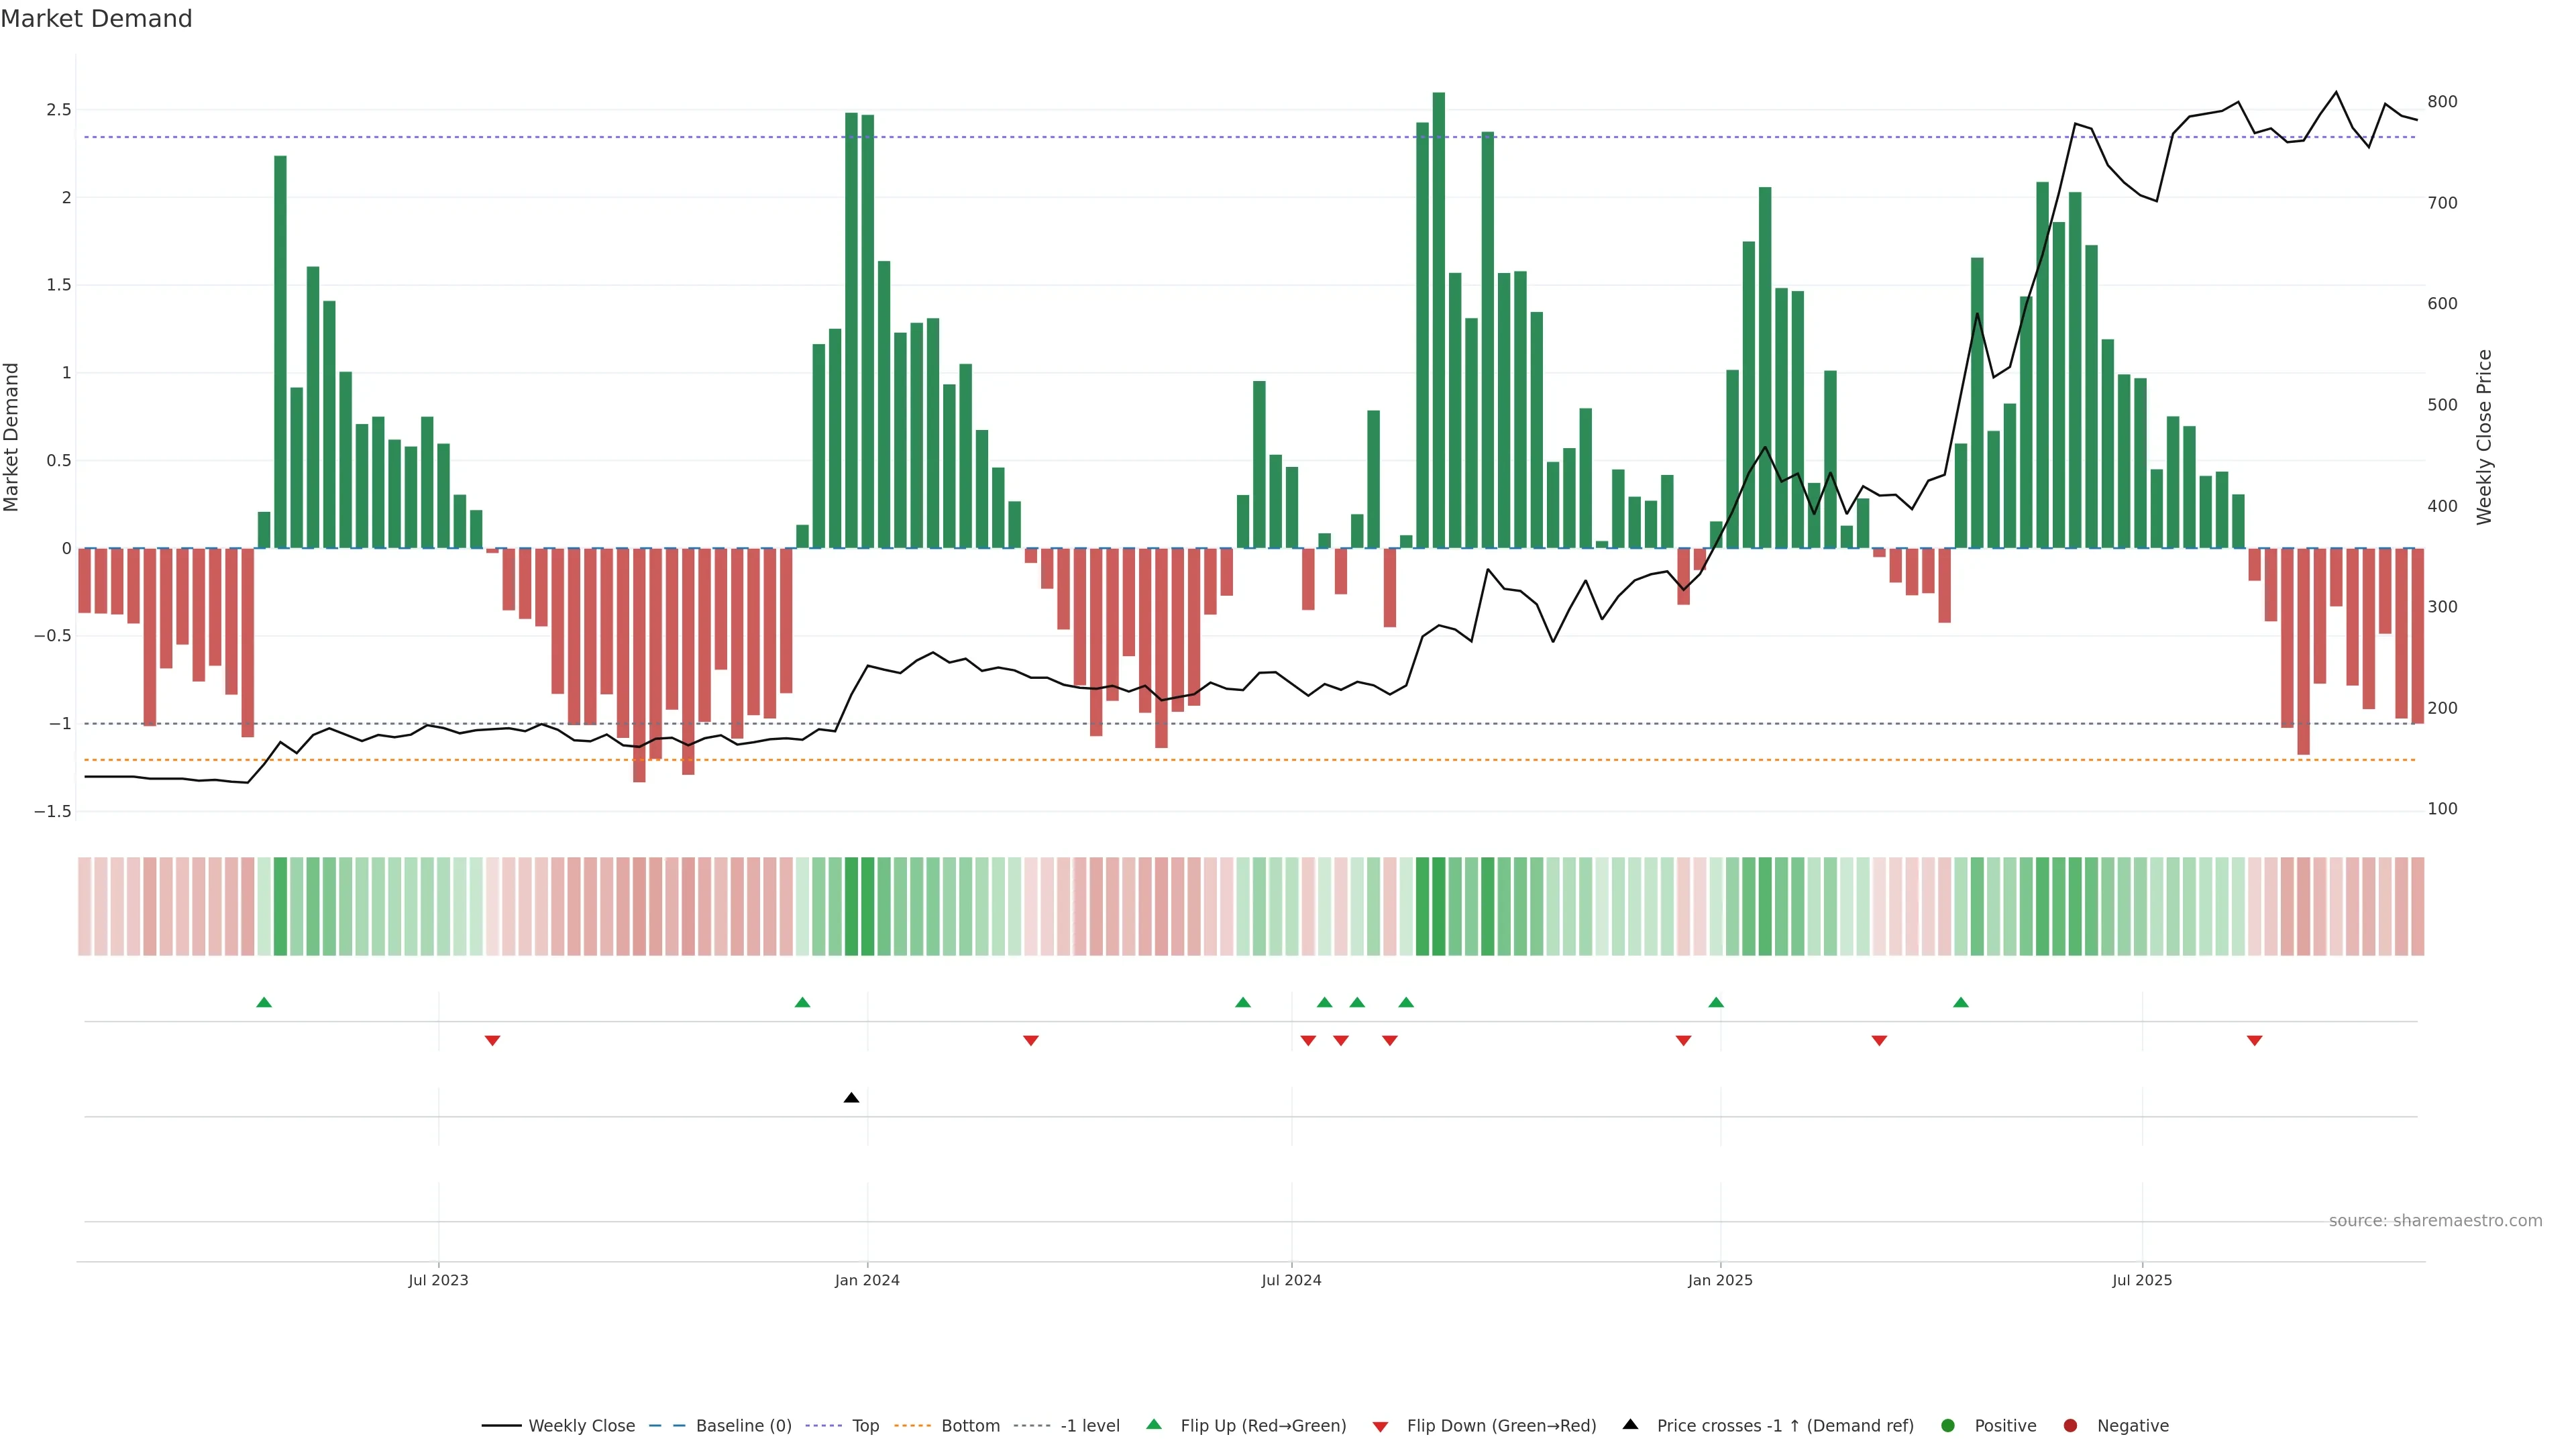Click the rightmost red Flip Down triangle
The width and height of the screenshot is (2576, 1449).
point(2254,1041)
